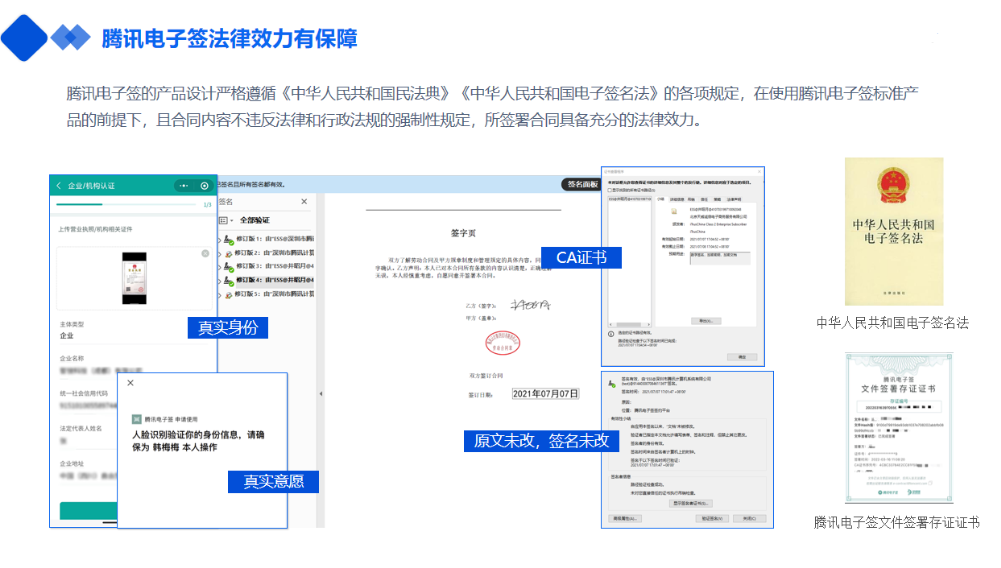1001x568 pixels.
Task: Click the 修订版 1 signature status icon
Action: 229,239
